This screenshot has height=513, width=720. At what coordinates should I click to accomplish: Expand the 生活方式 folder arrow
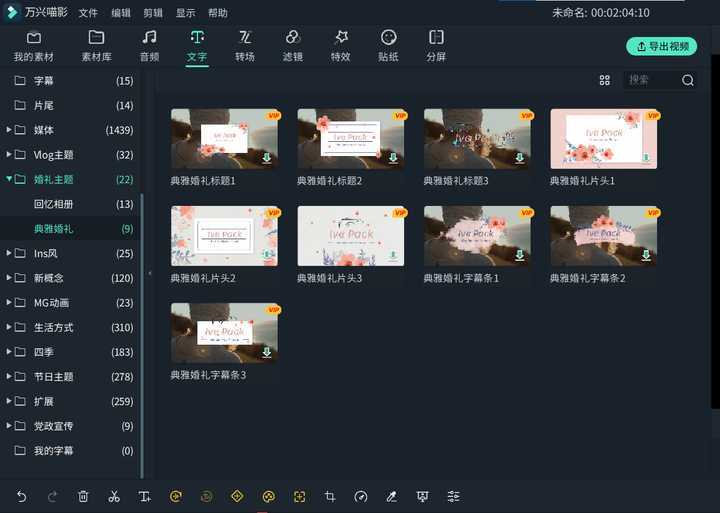click(x=9, y=327)
